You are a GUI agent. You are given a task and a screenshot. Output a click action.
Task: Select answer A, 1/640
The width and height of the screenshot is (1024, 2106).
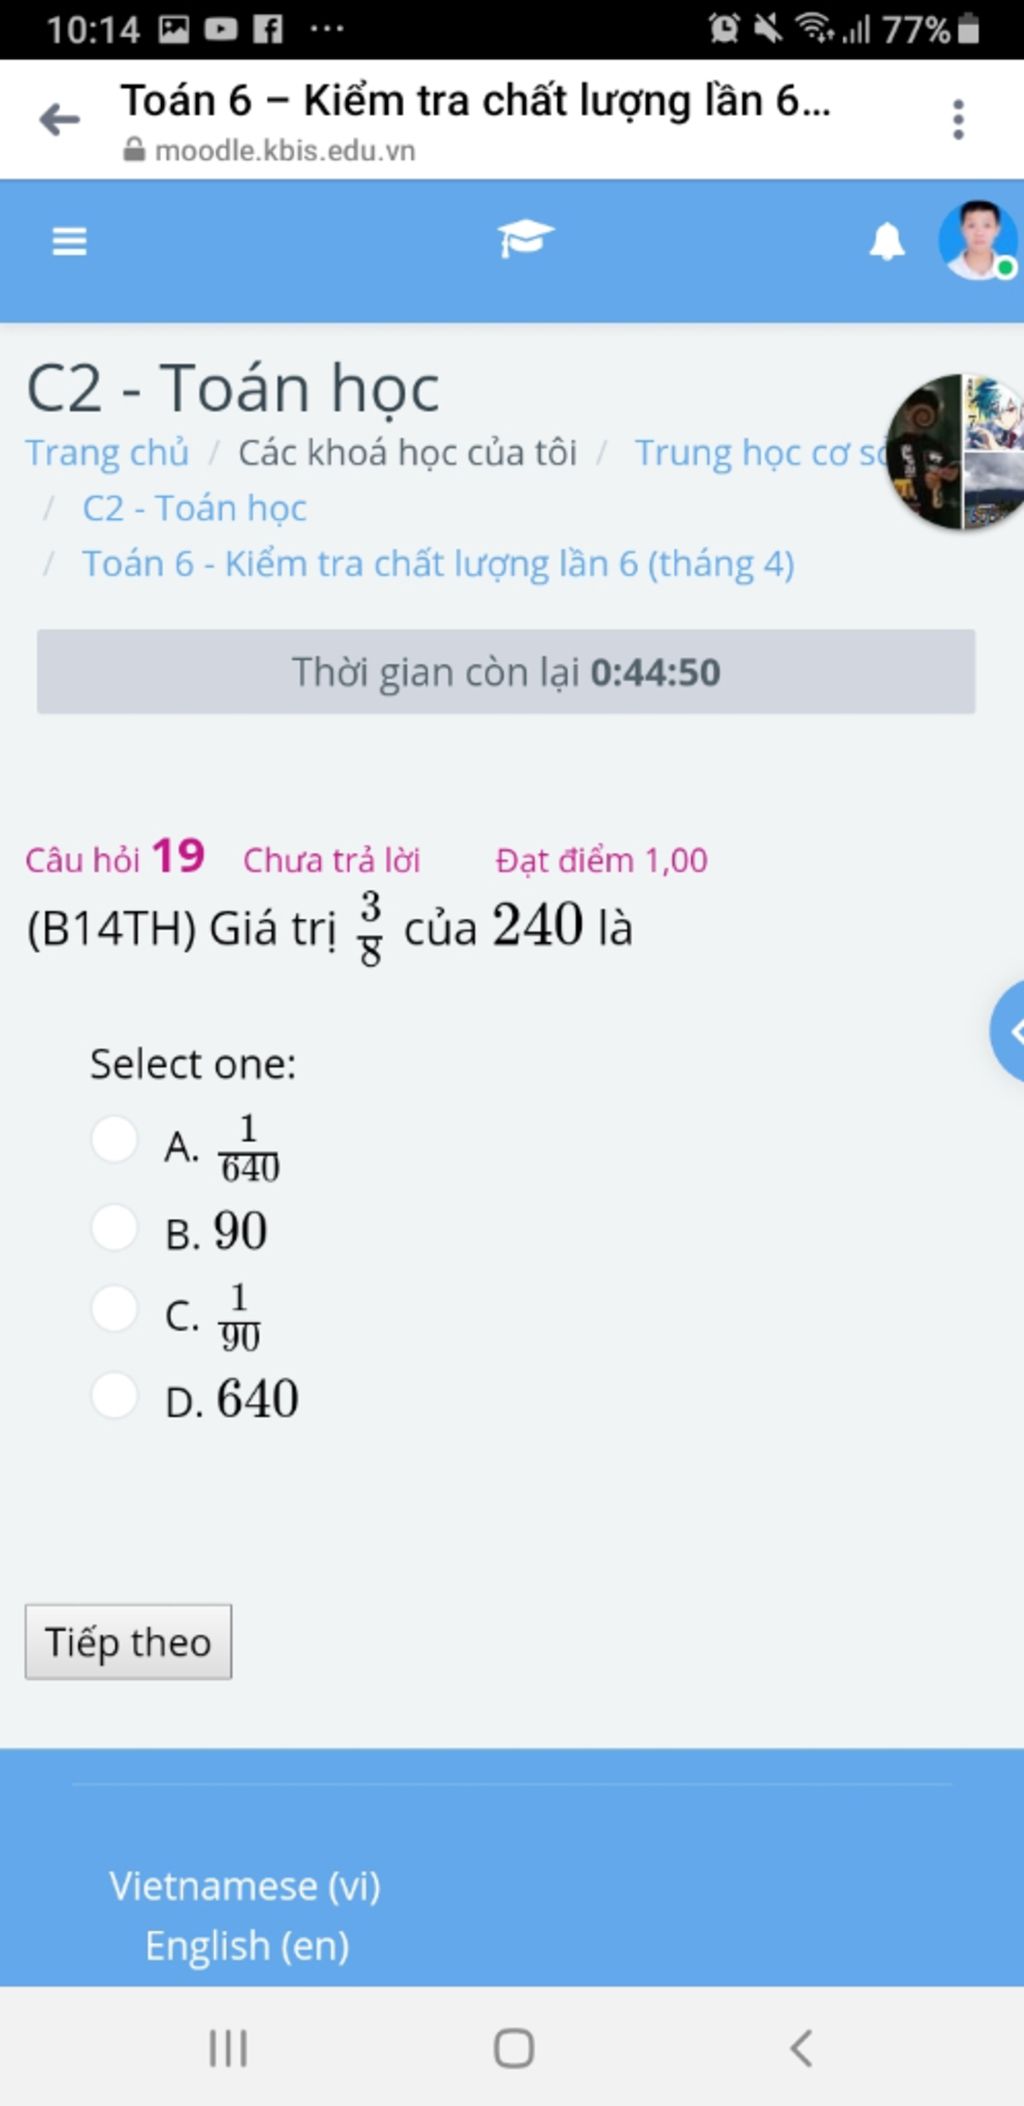114,1139
